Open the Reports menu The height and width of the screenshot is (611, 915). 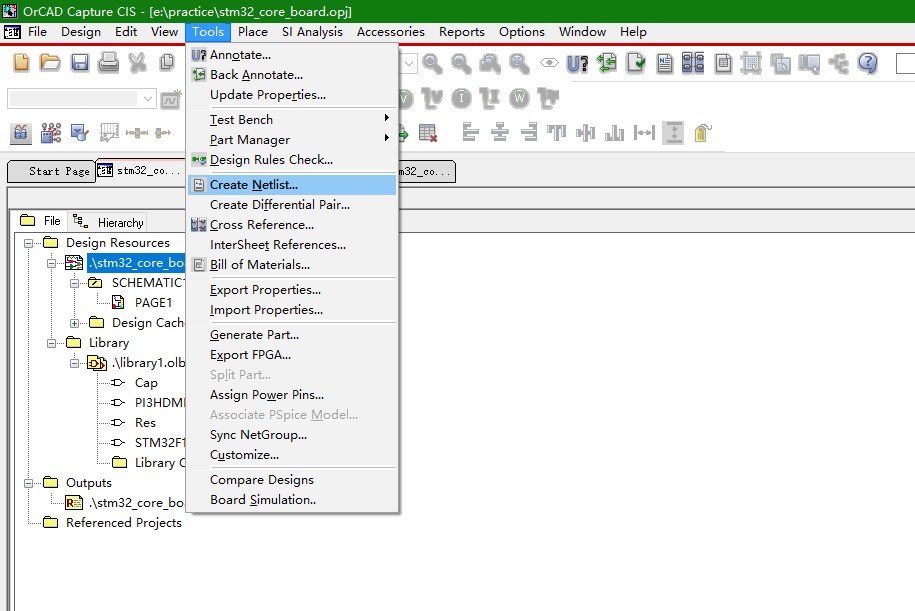(462, 32)
